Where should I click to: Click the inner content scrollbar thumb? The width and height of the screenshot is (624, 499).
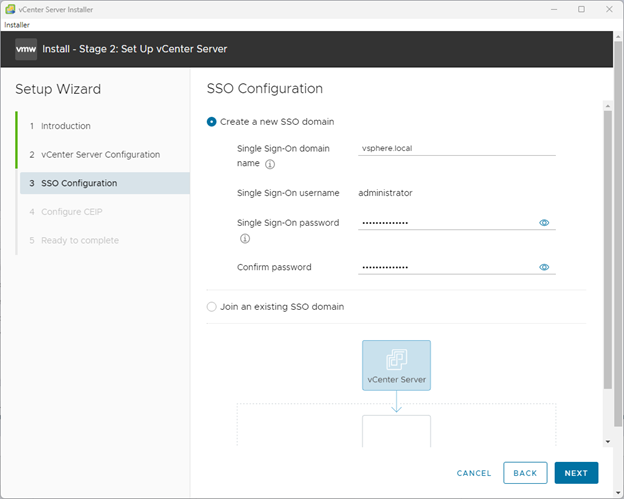point(608,250)
